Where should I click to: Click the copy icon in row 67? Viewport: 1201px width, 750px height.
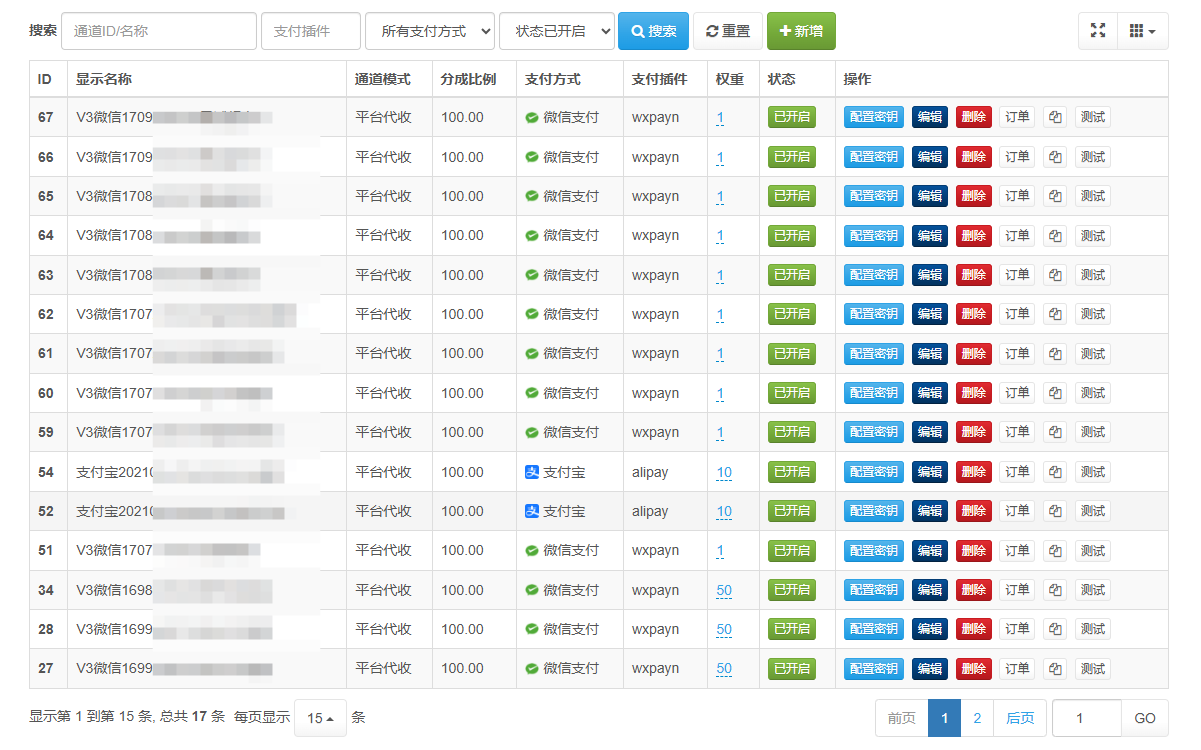pyautogui.click(x=1055, y=117)
